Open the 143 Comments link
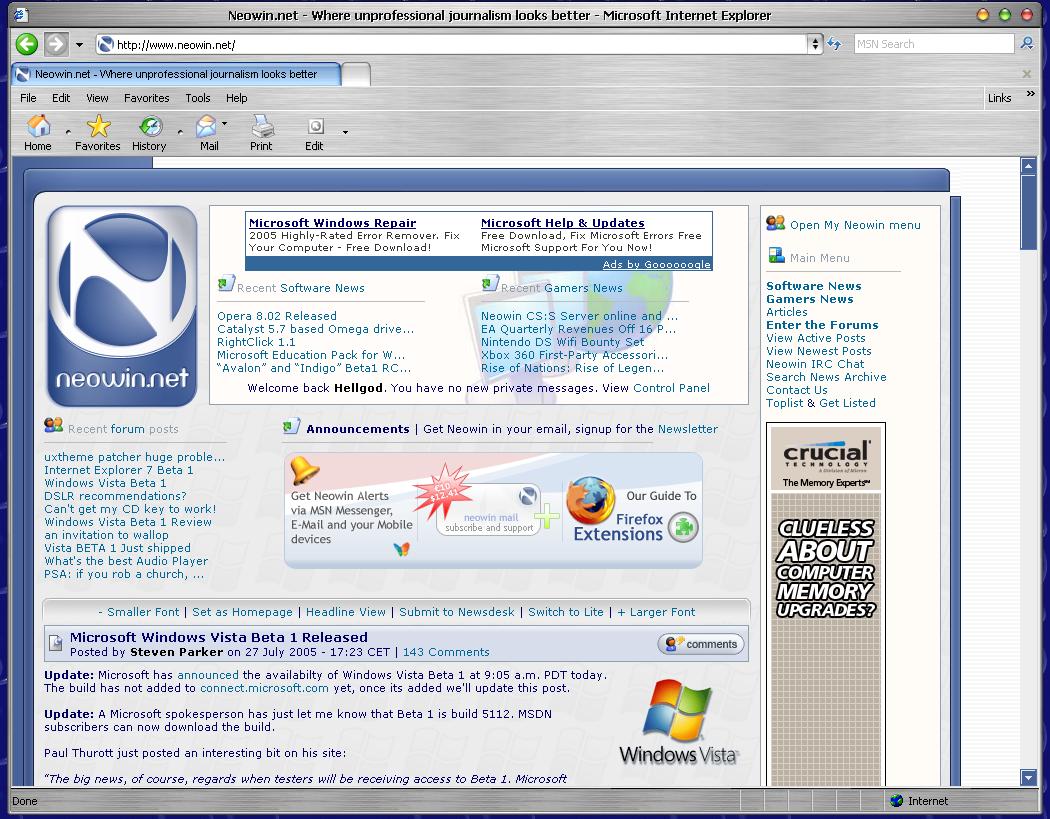The width and height of the screenshot is (1050, 819). (x=446, y=652)
